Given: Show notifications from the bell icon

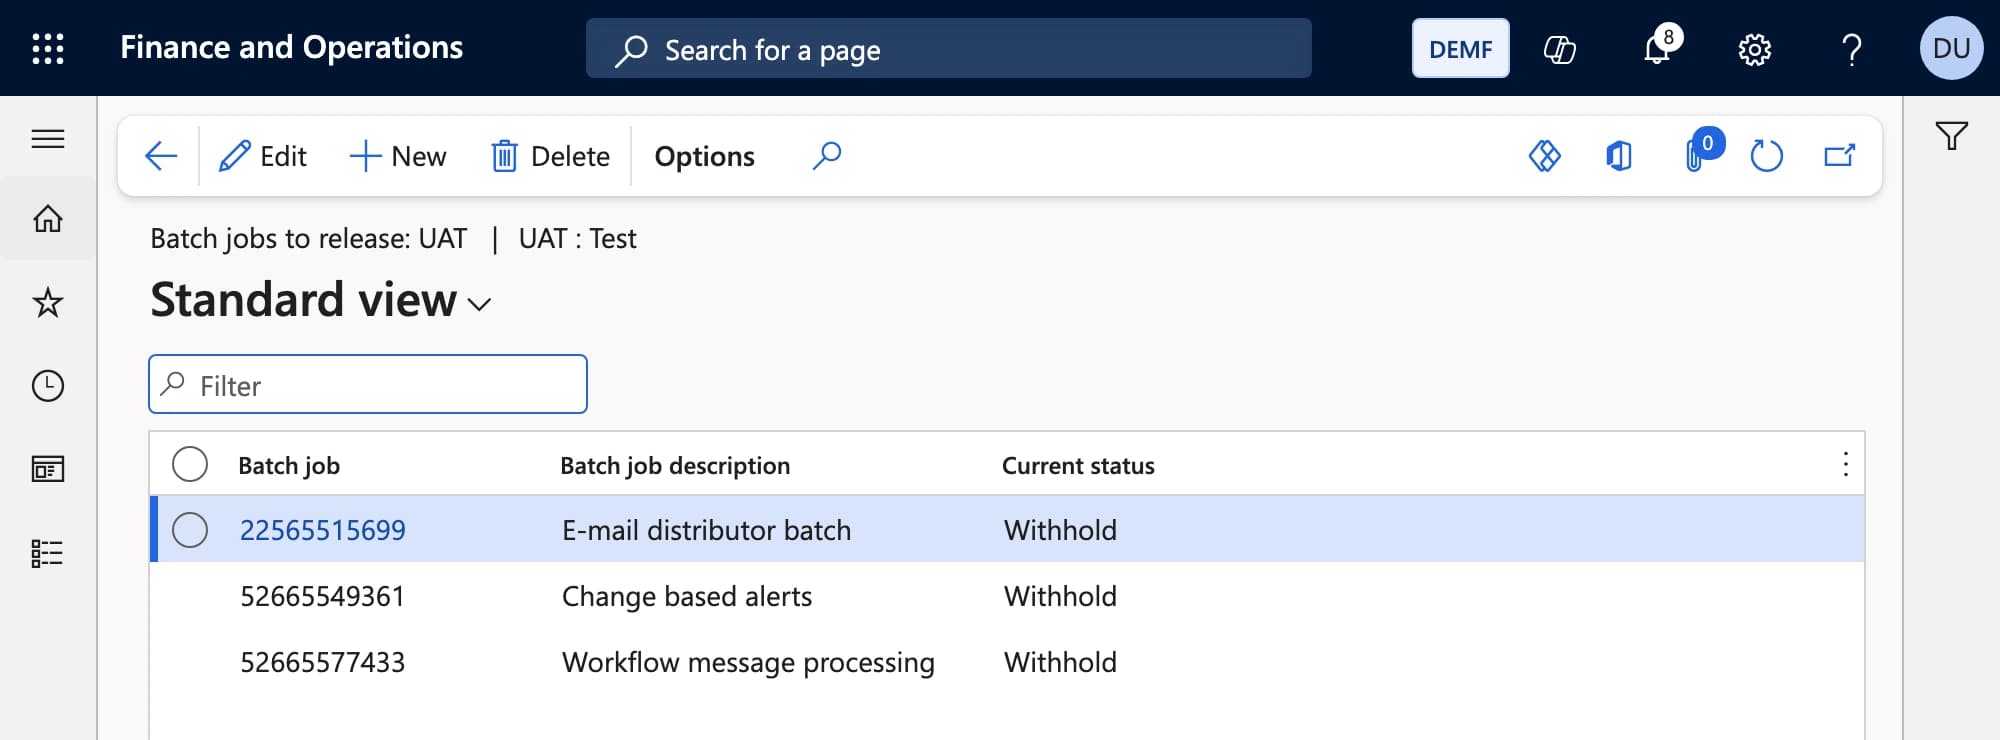Looking at the screenshot, I should (1657, 48).
